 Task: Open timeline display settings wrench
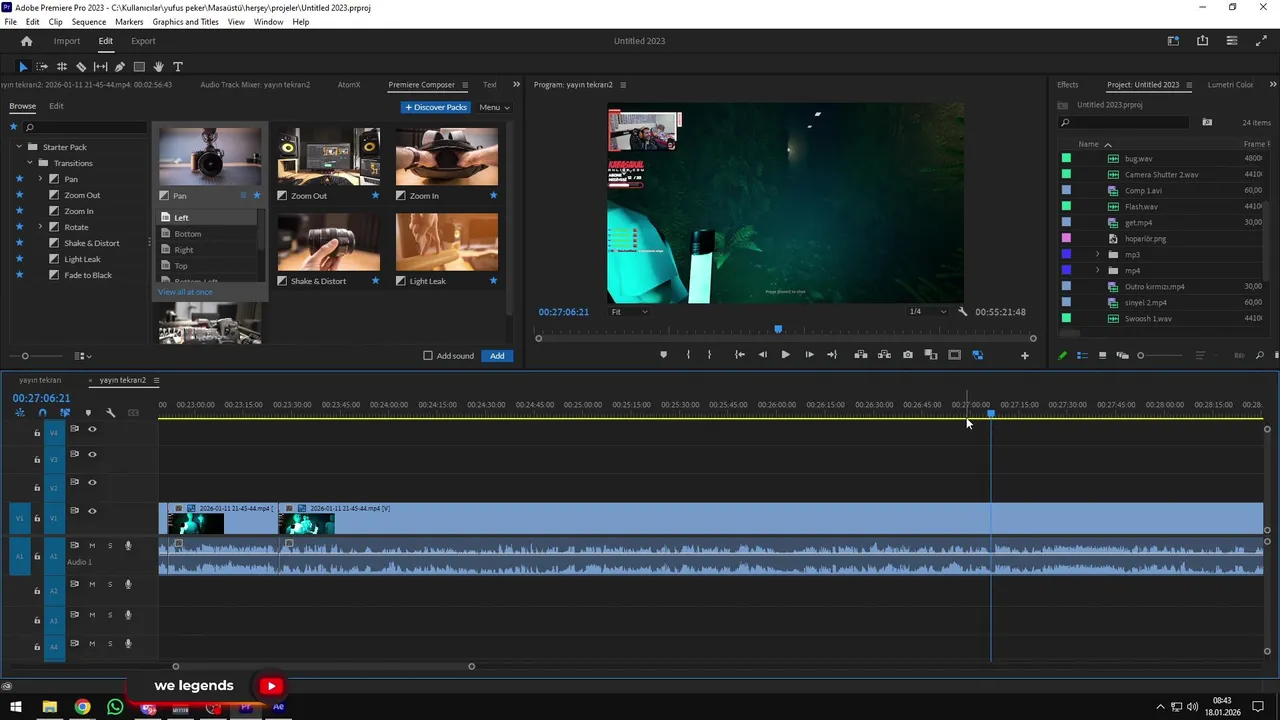point(111,412)
